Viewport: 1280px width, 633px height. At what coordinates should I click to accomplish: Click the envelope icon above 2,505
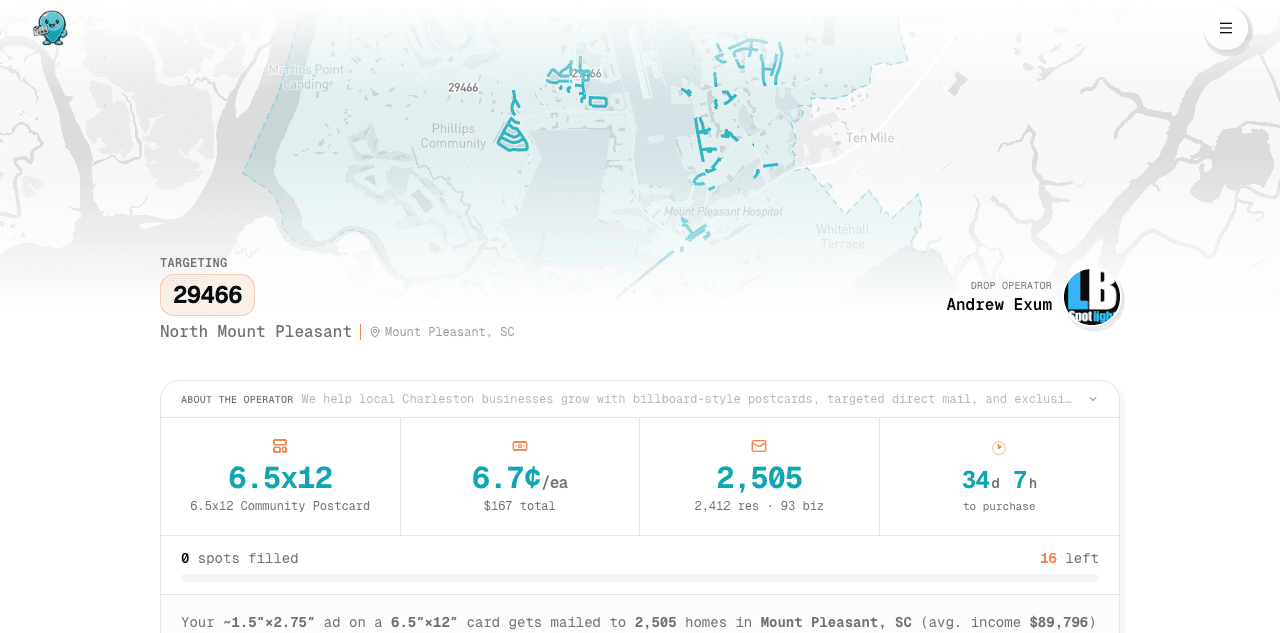pyautogui.click(x=759, y=446)
